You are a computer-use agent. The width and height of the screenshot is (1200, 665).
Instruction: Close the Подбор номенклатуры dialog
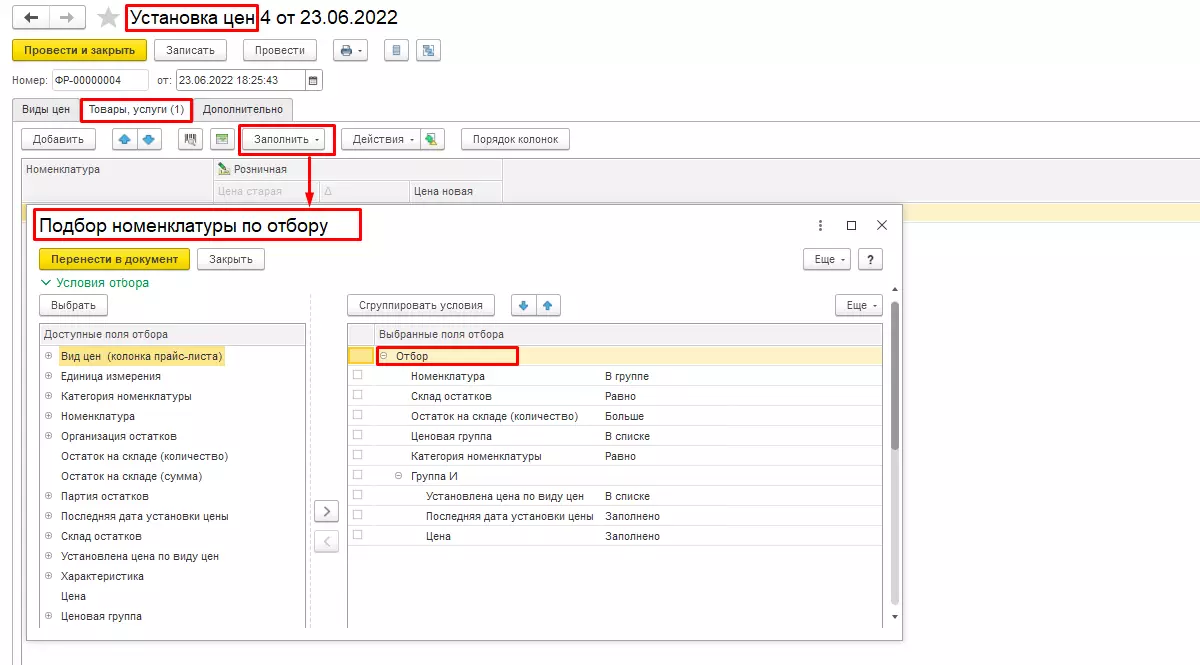pyautogui.click(x=882, y=226)
